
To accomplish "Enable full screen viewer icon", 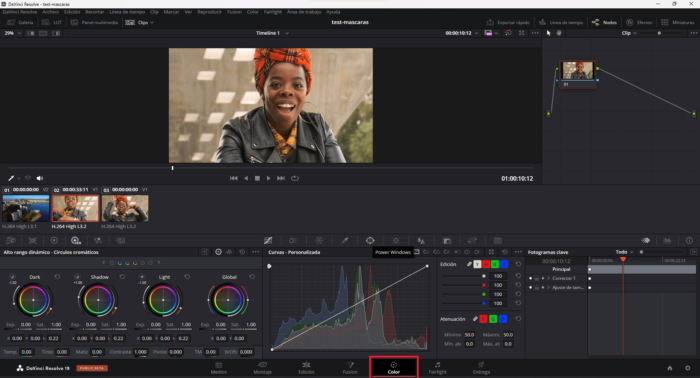I will 521,33.
